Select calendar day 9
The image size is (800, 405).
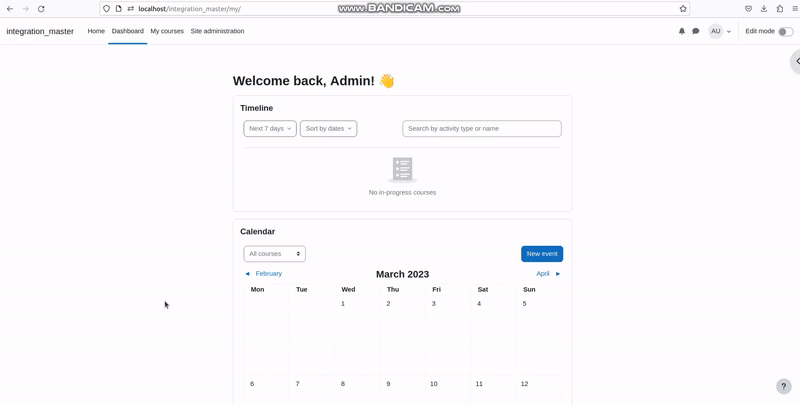pyautogui.click(x=388, y=384)
